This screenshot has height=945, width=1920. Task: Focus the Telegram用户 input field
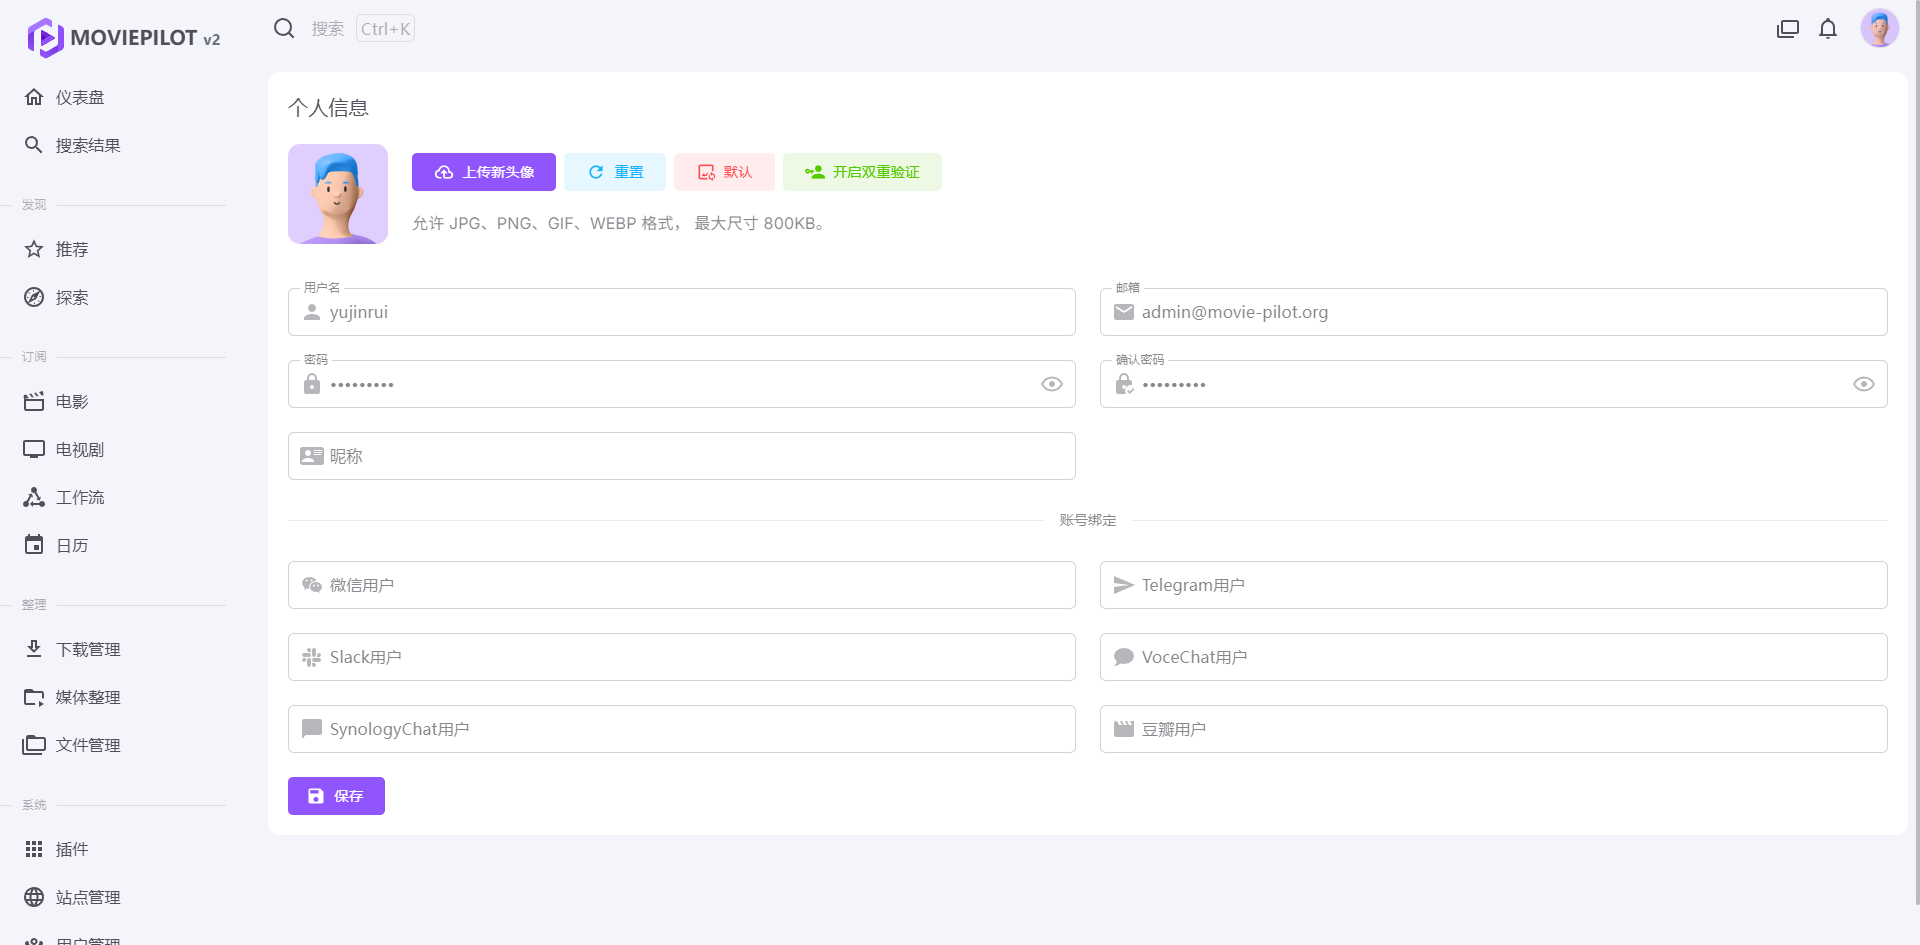click(x=1510, y=585)
